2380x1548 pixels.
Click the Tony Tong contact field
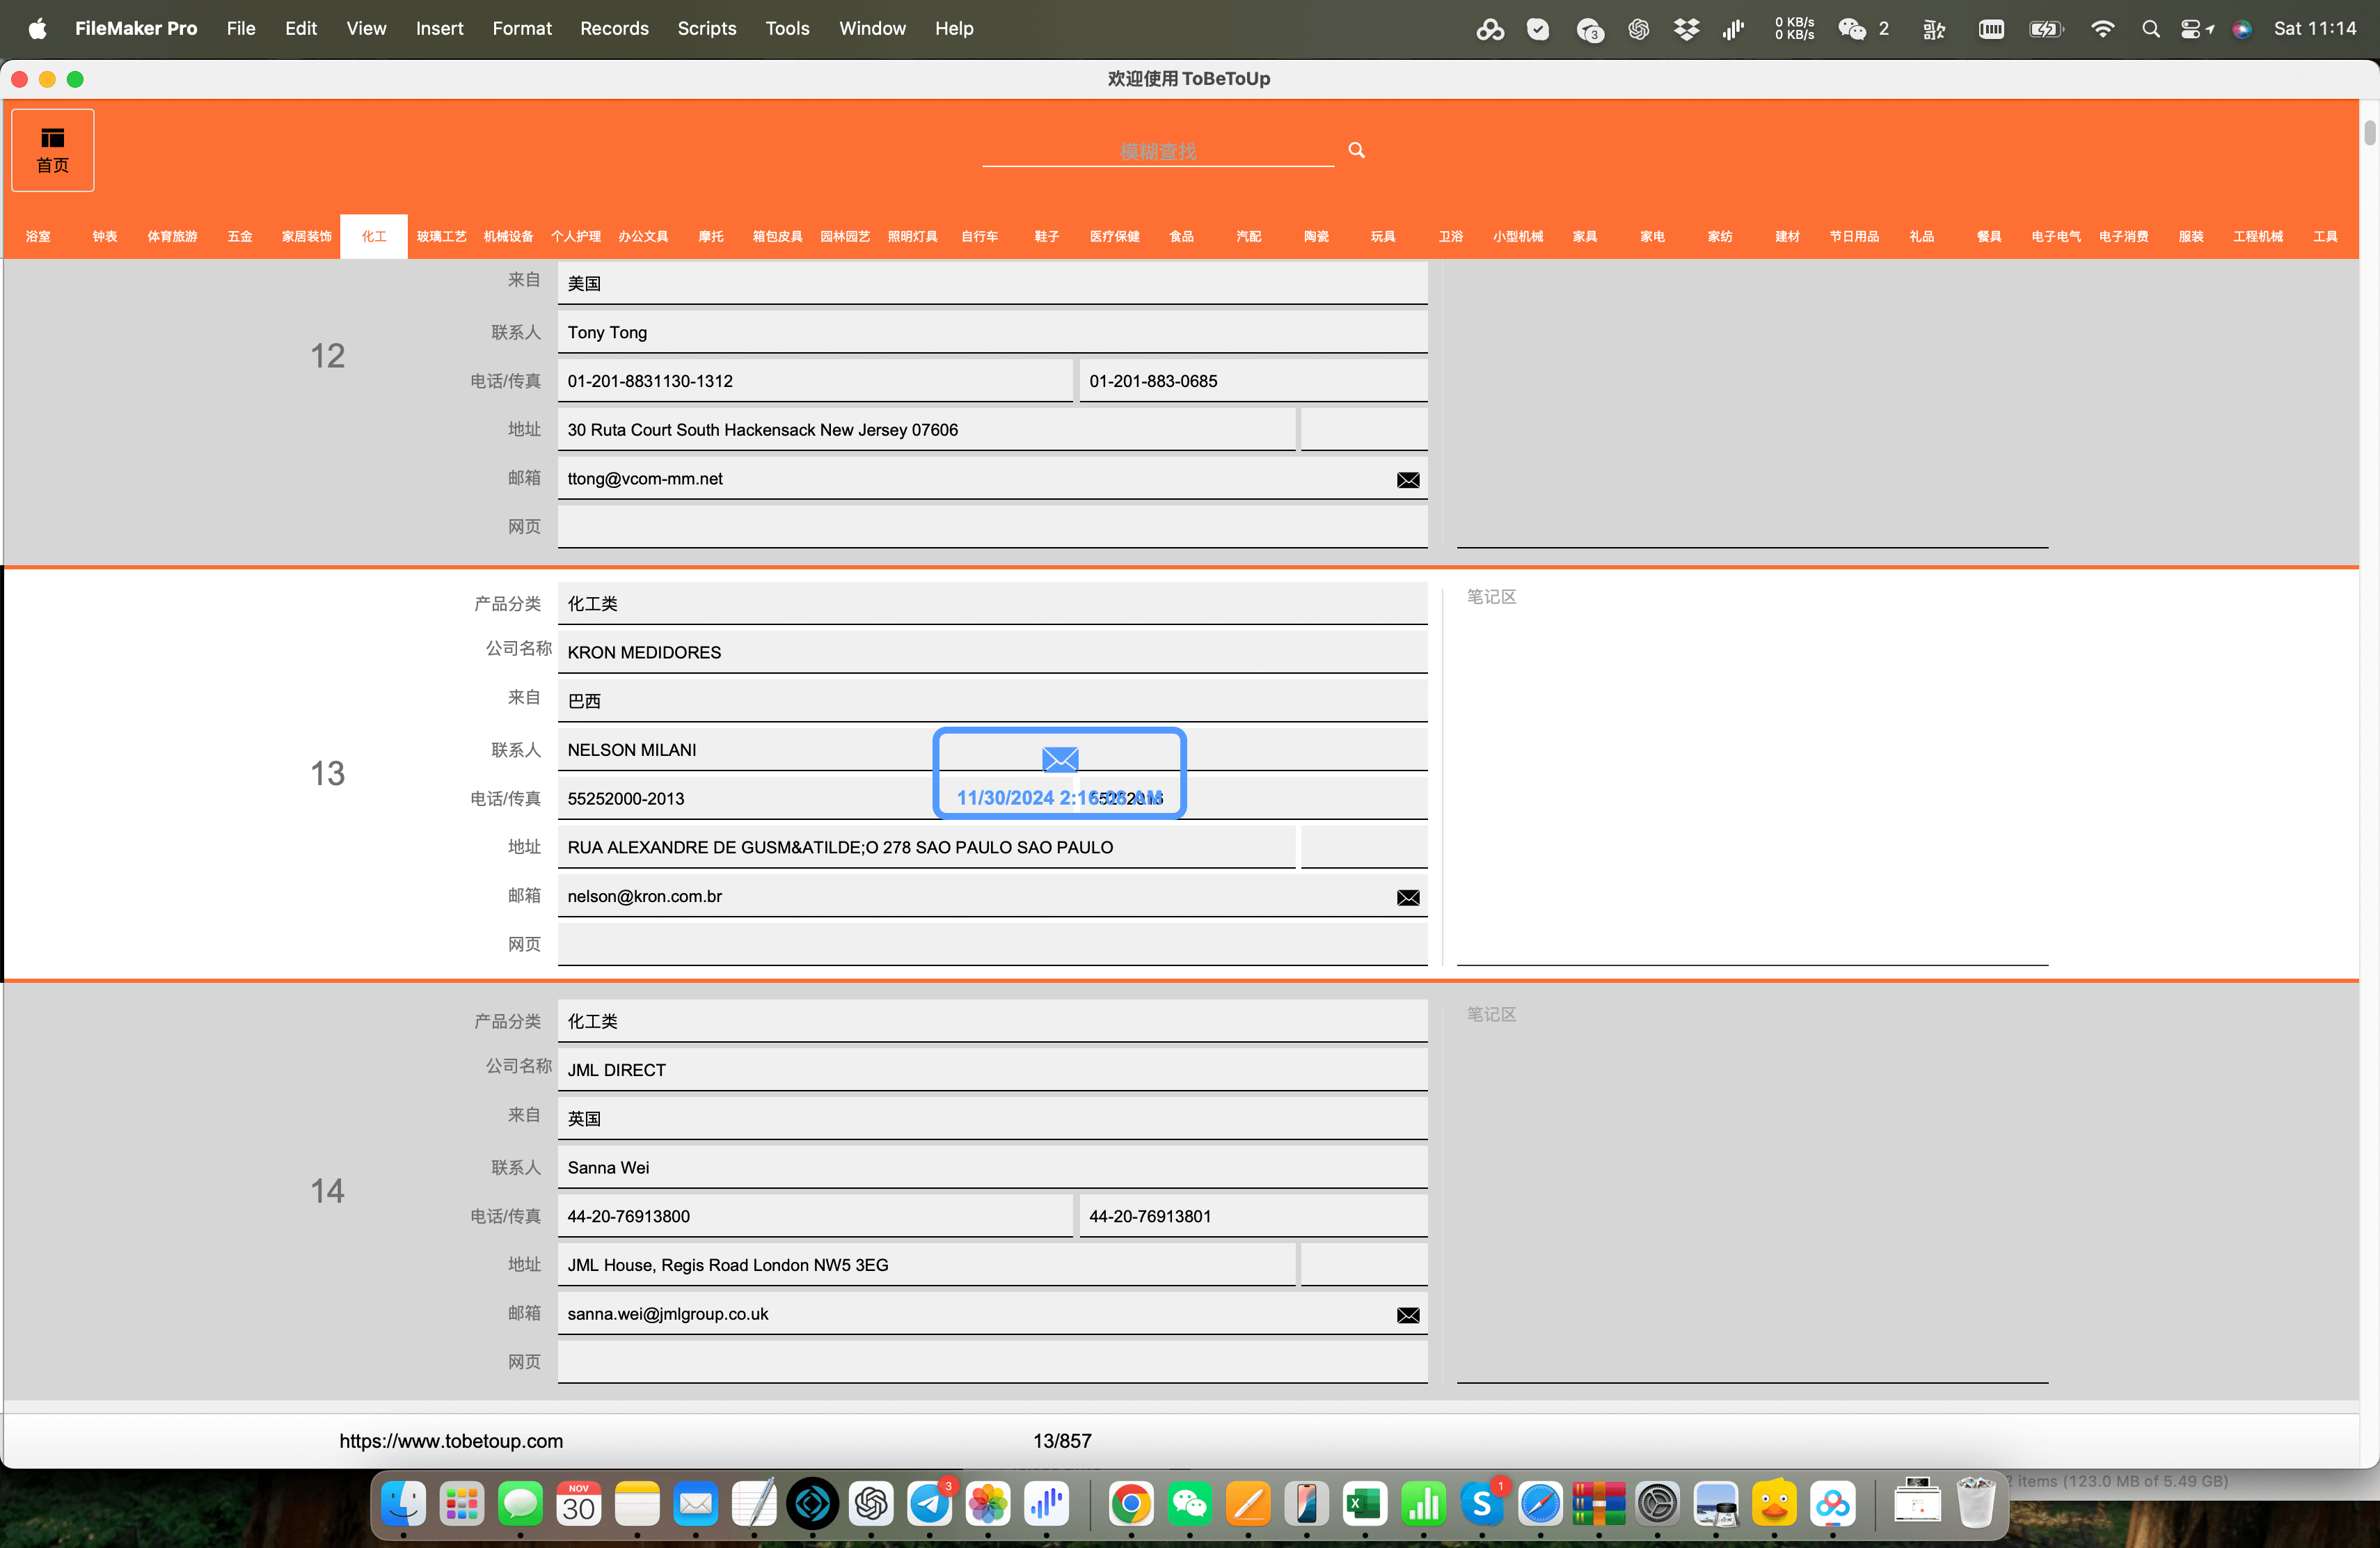[x=992, y=332]
